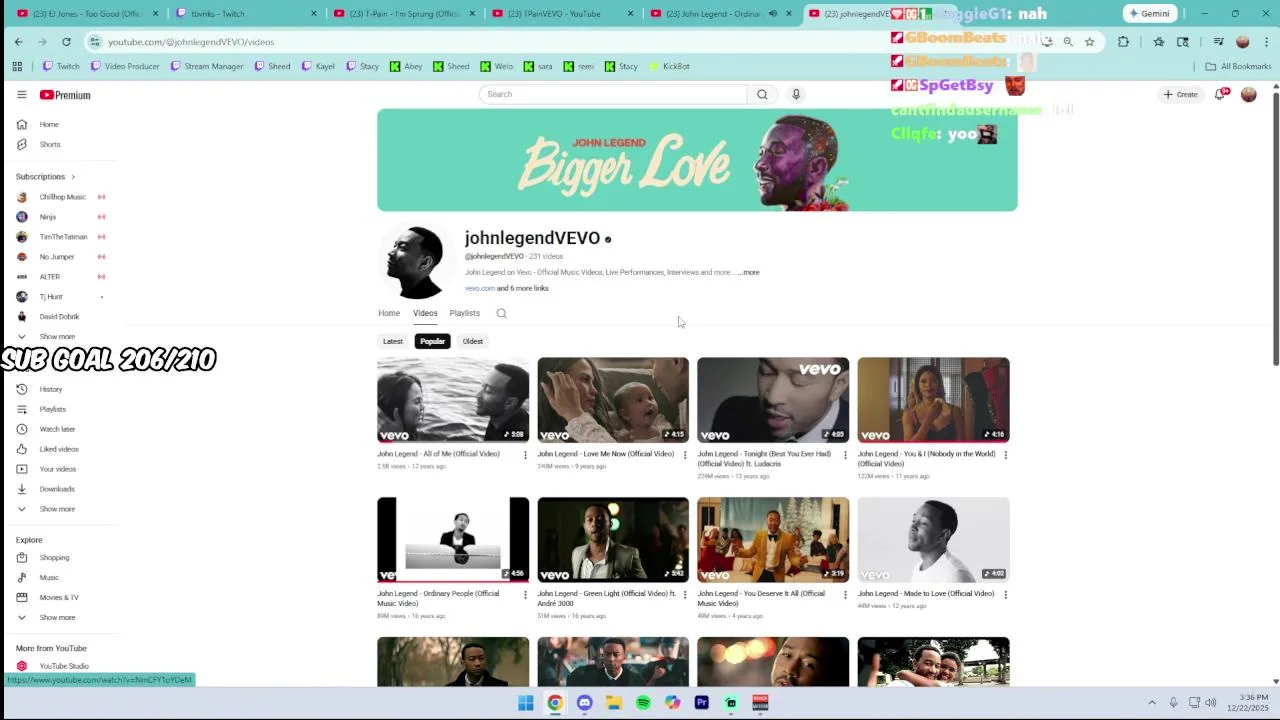Image resolution: width=1280 pixels, height=720 pixels.
Task: Open Spotify from the taskbar
Action: click(x=643, y=703)
